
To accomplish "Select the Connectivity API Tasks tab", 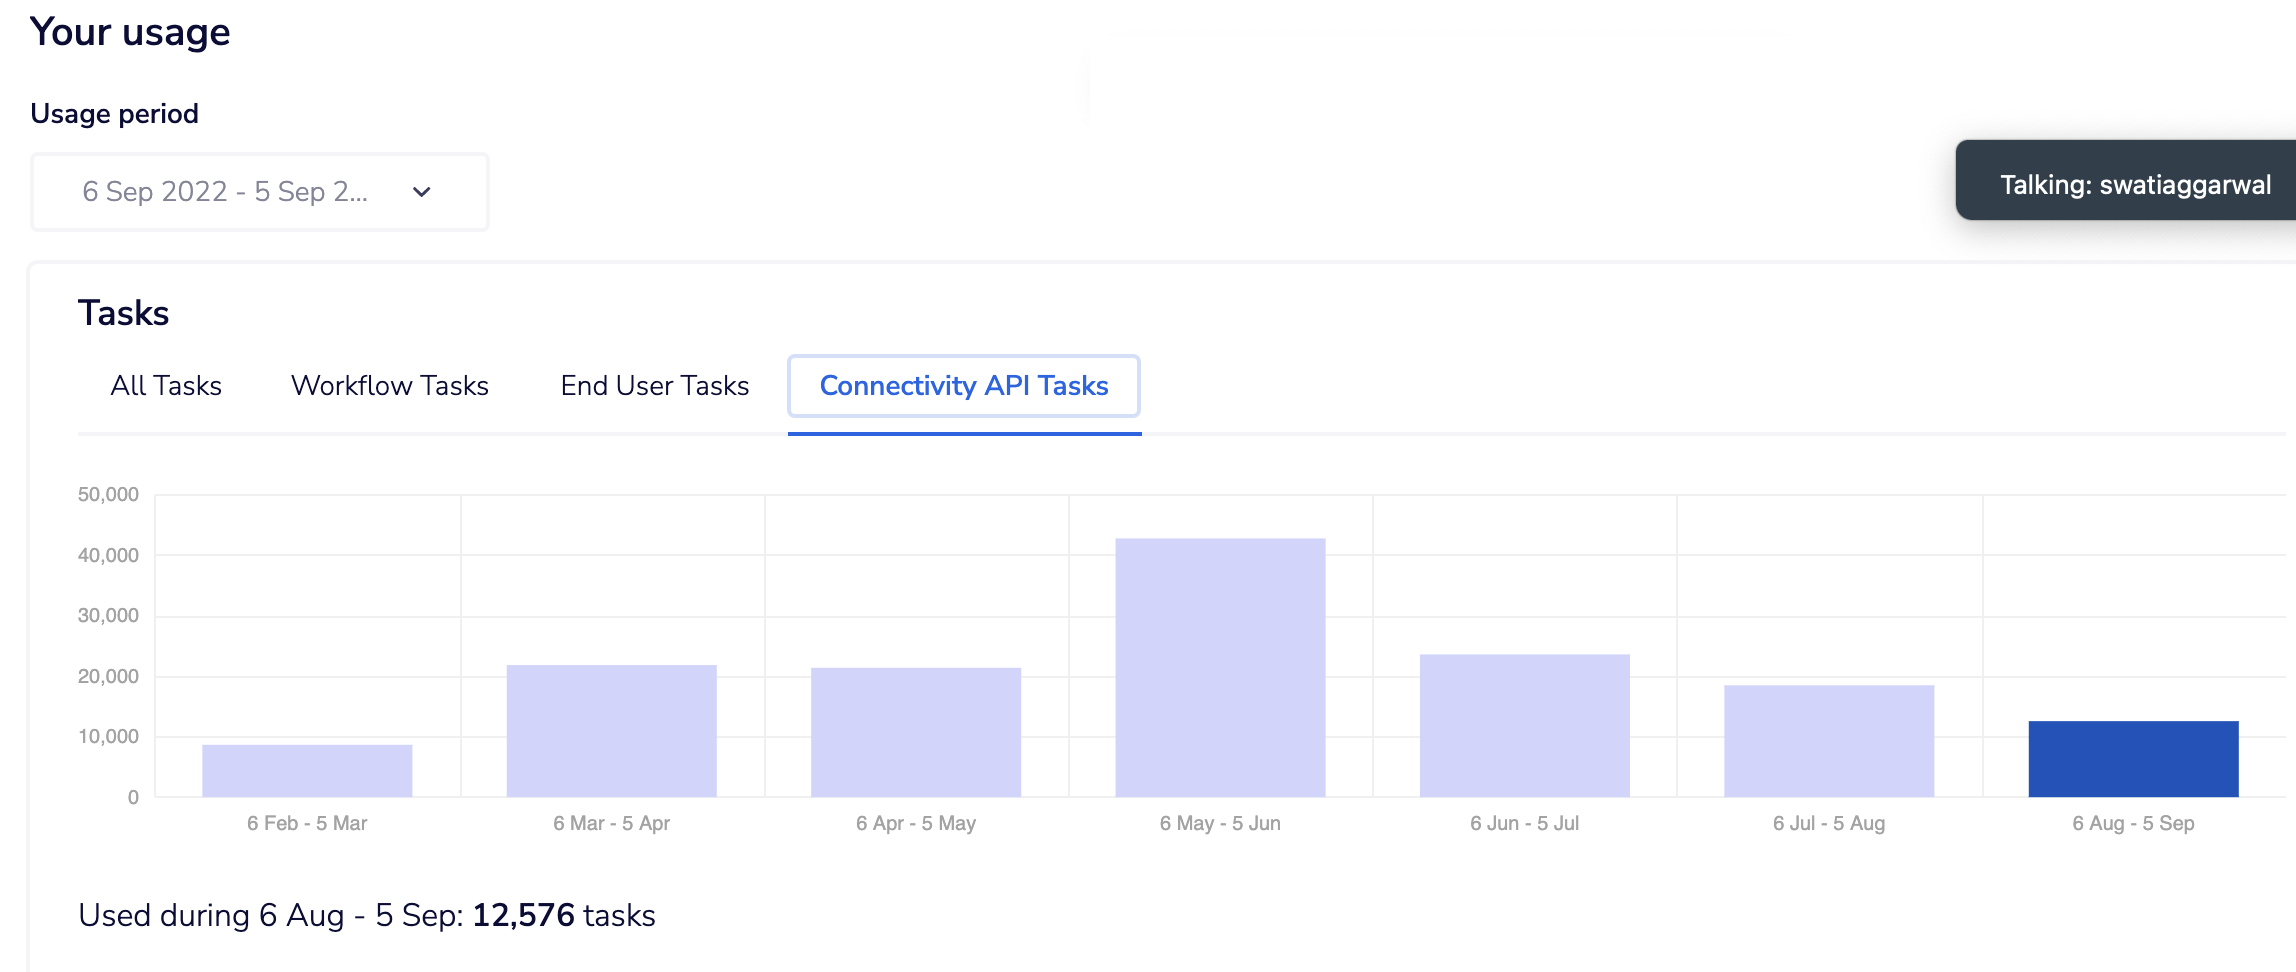I will click(962, 386).
